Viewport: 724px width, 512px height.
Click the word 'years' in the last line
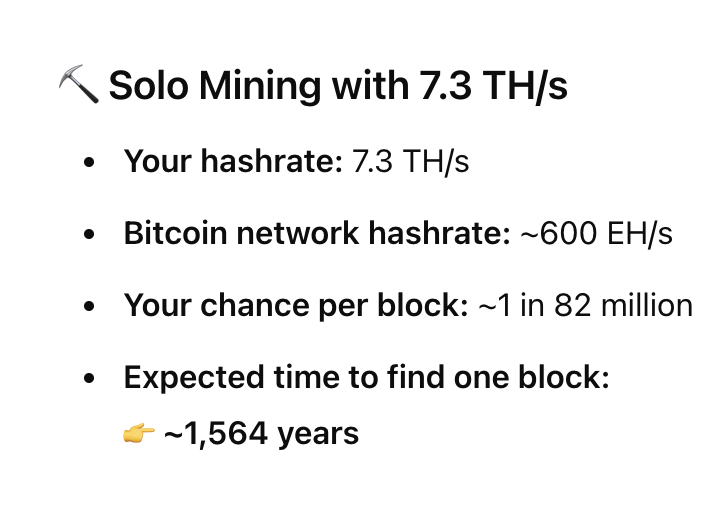318,435
